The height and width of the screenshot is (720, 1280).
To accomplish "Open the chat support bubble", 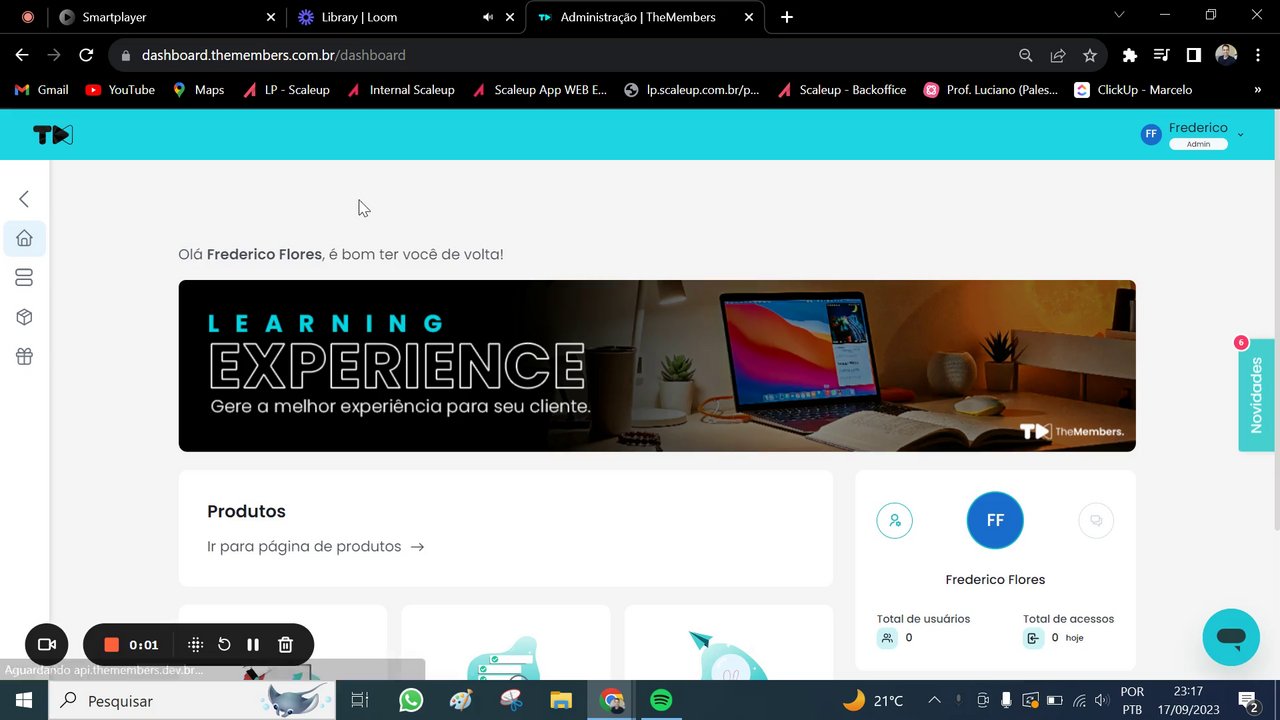I will click(1231, 637).
